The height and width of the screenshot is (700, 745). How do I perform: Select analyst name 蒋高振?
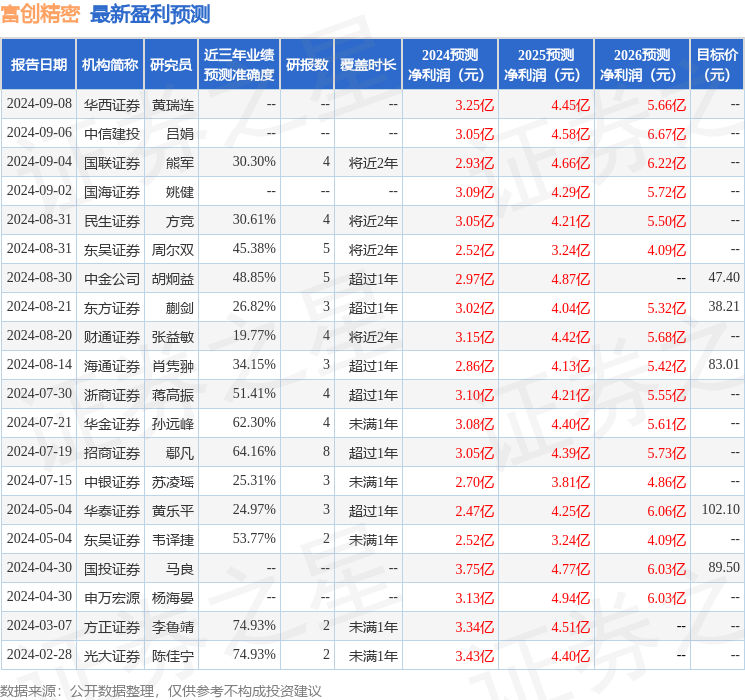click(172, 395)
